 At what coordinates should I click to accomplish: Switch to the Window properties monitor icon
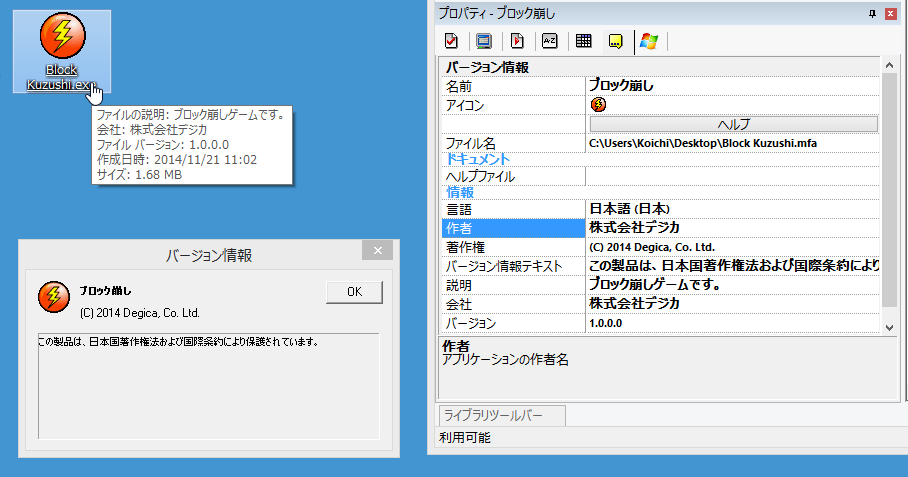484,41
